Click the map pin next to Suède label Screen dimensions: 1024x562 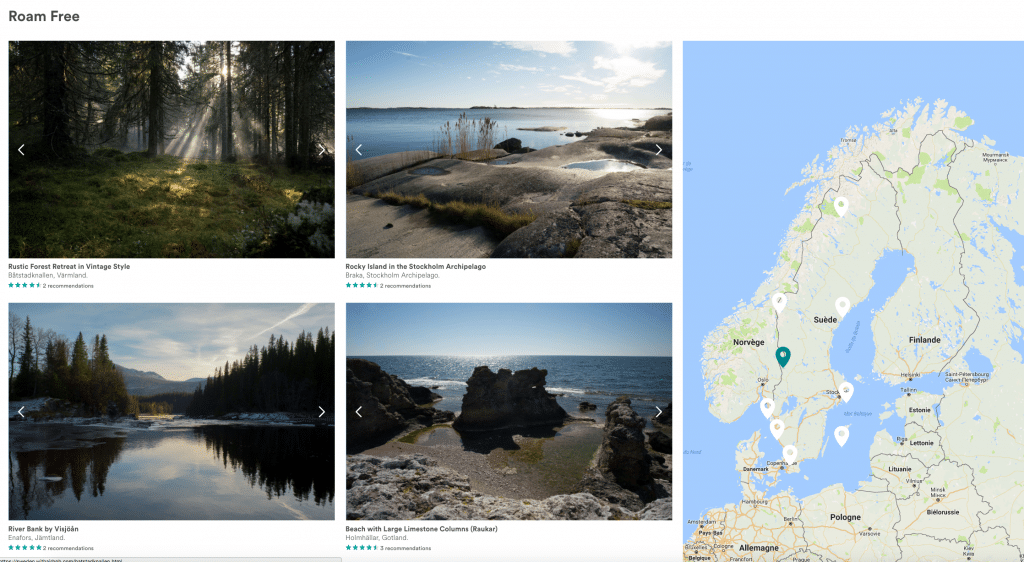[x=842, y=306]
